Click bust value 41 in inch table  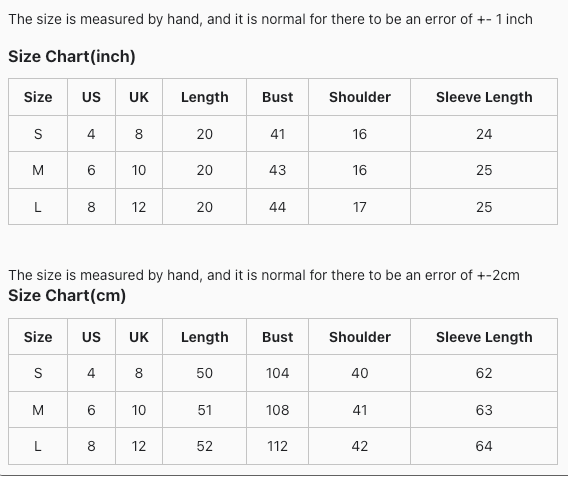(277, 134)
